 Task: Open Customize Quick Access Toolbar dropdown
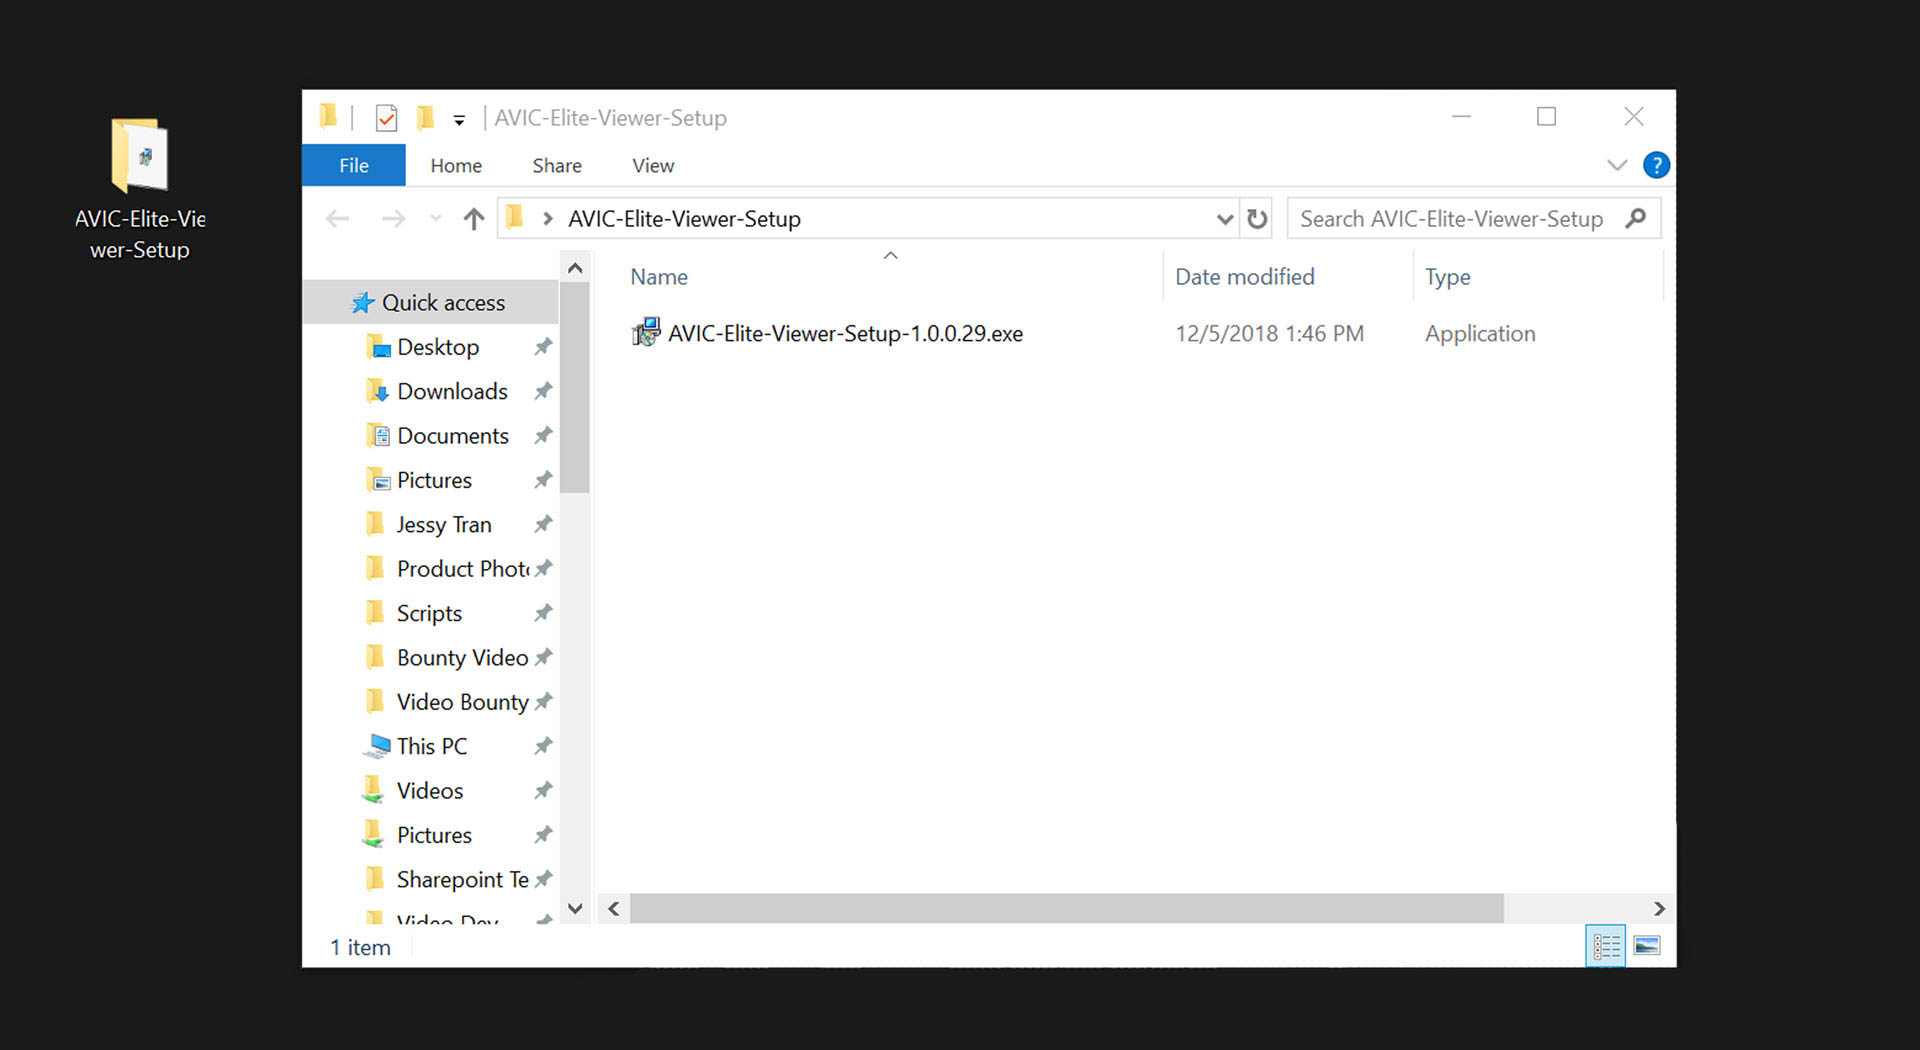click(x=459, y=120)
